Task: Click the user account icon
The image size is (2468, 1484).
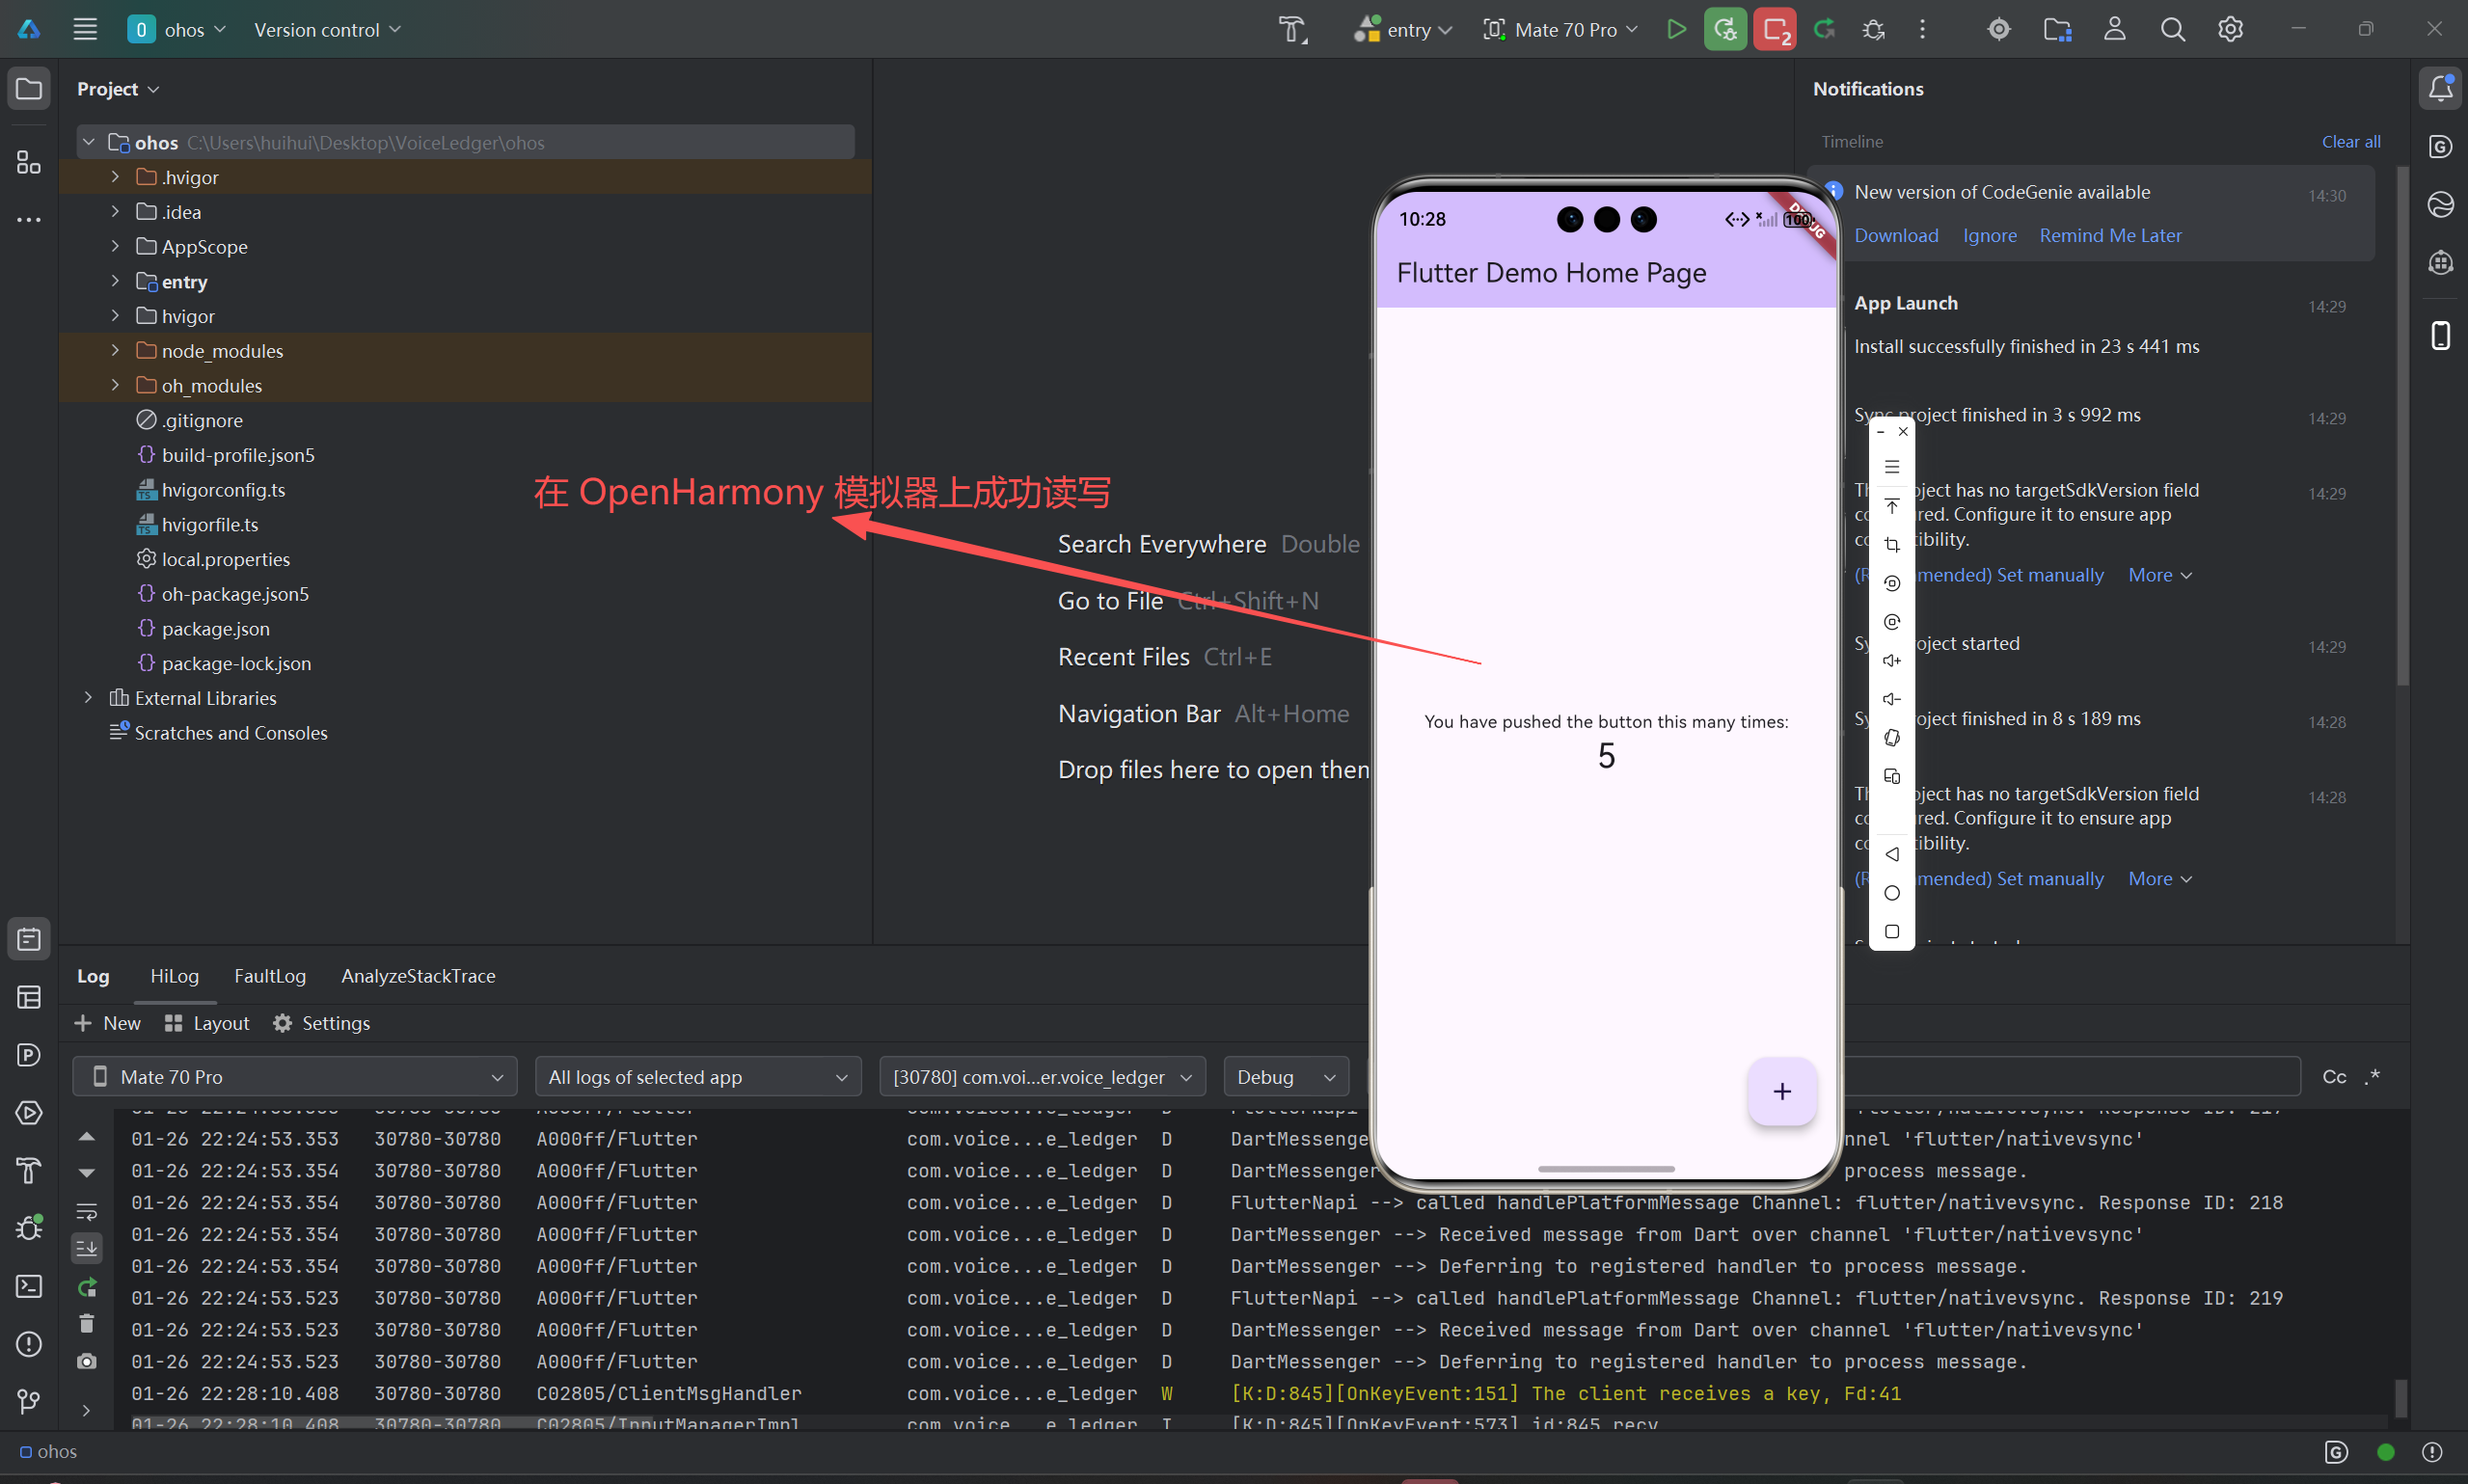Action: point(2115,29)
